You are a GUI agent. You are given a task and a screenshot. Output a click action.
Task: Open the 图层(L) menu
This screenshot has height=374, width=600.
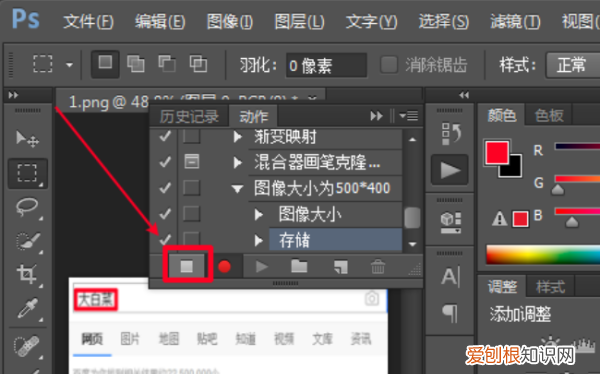click(x=300, y=21)
